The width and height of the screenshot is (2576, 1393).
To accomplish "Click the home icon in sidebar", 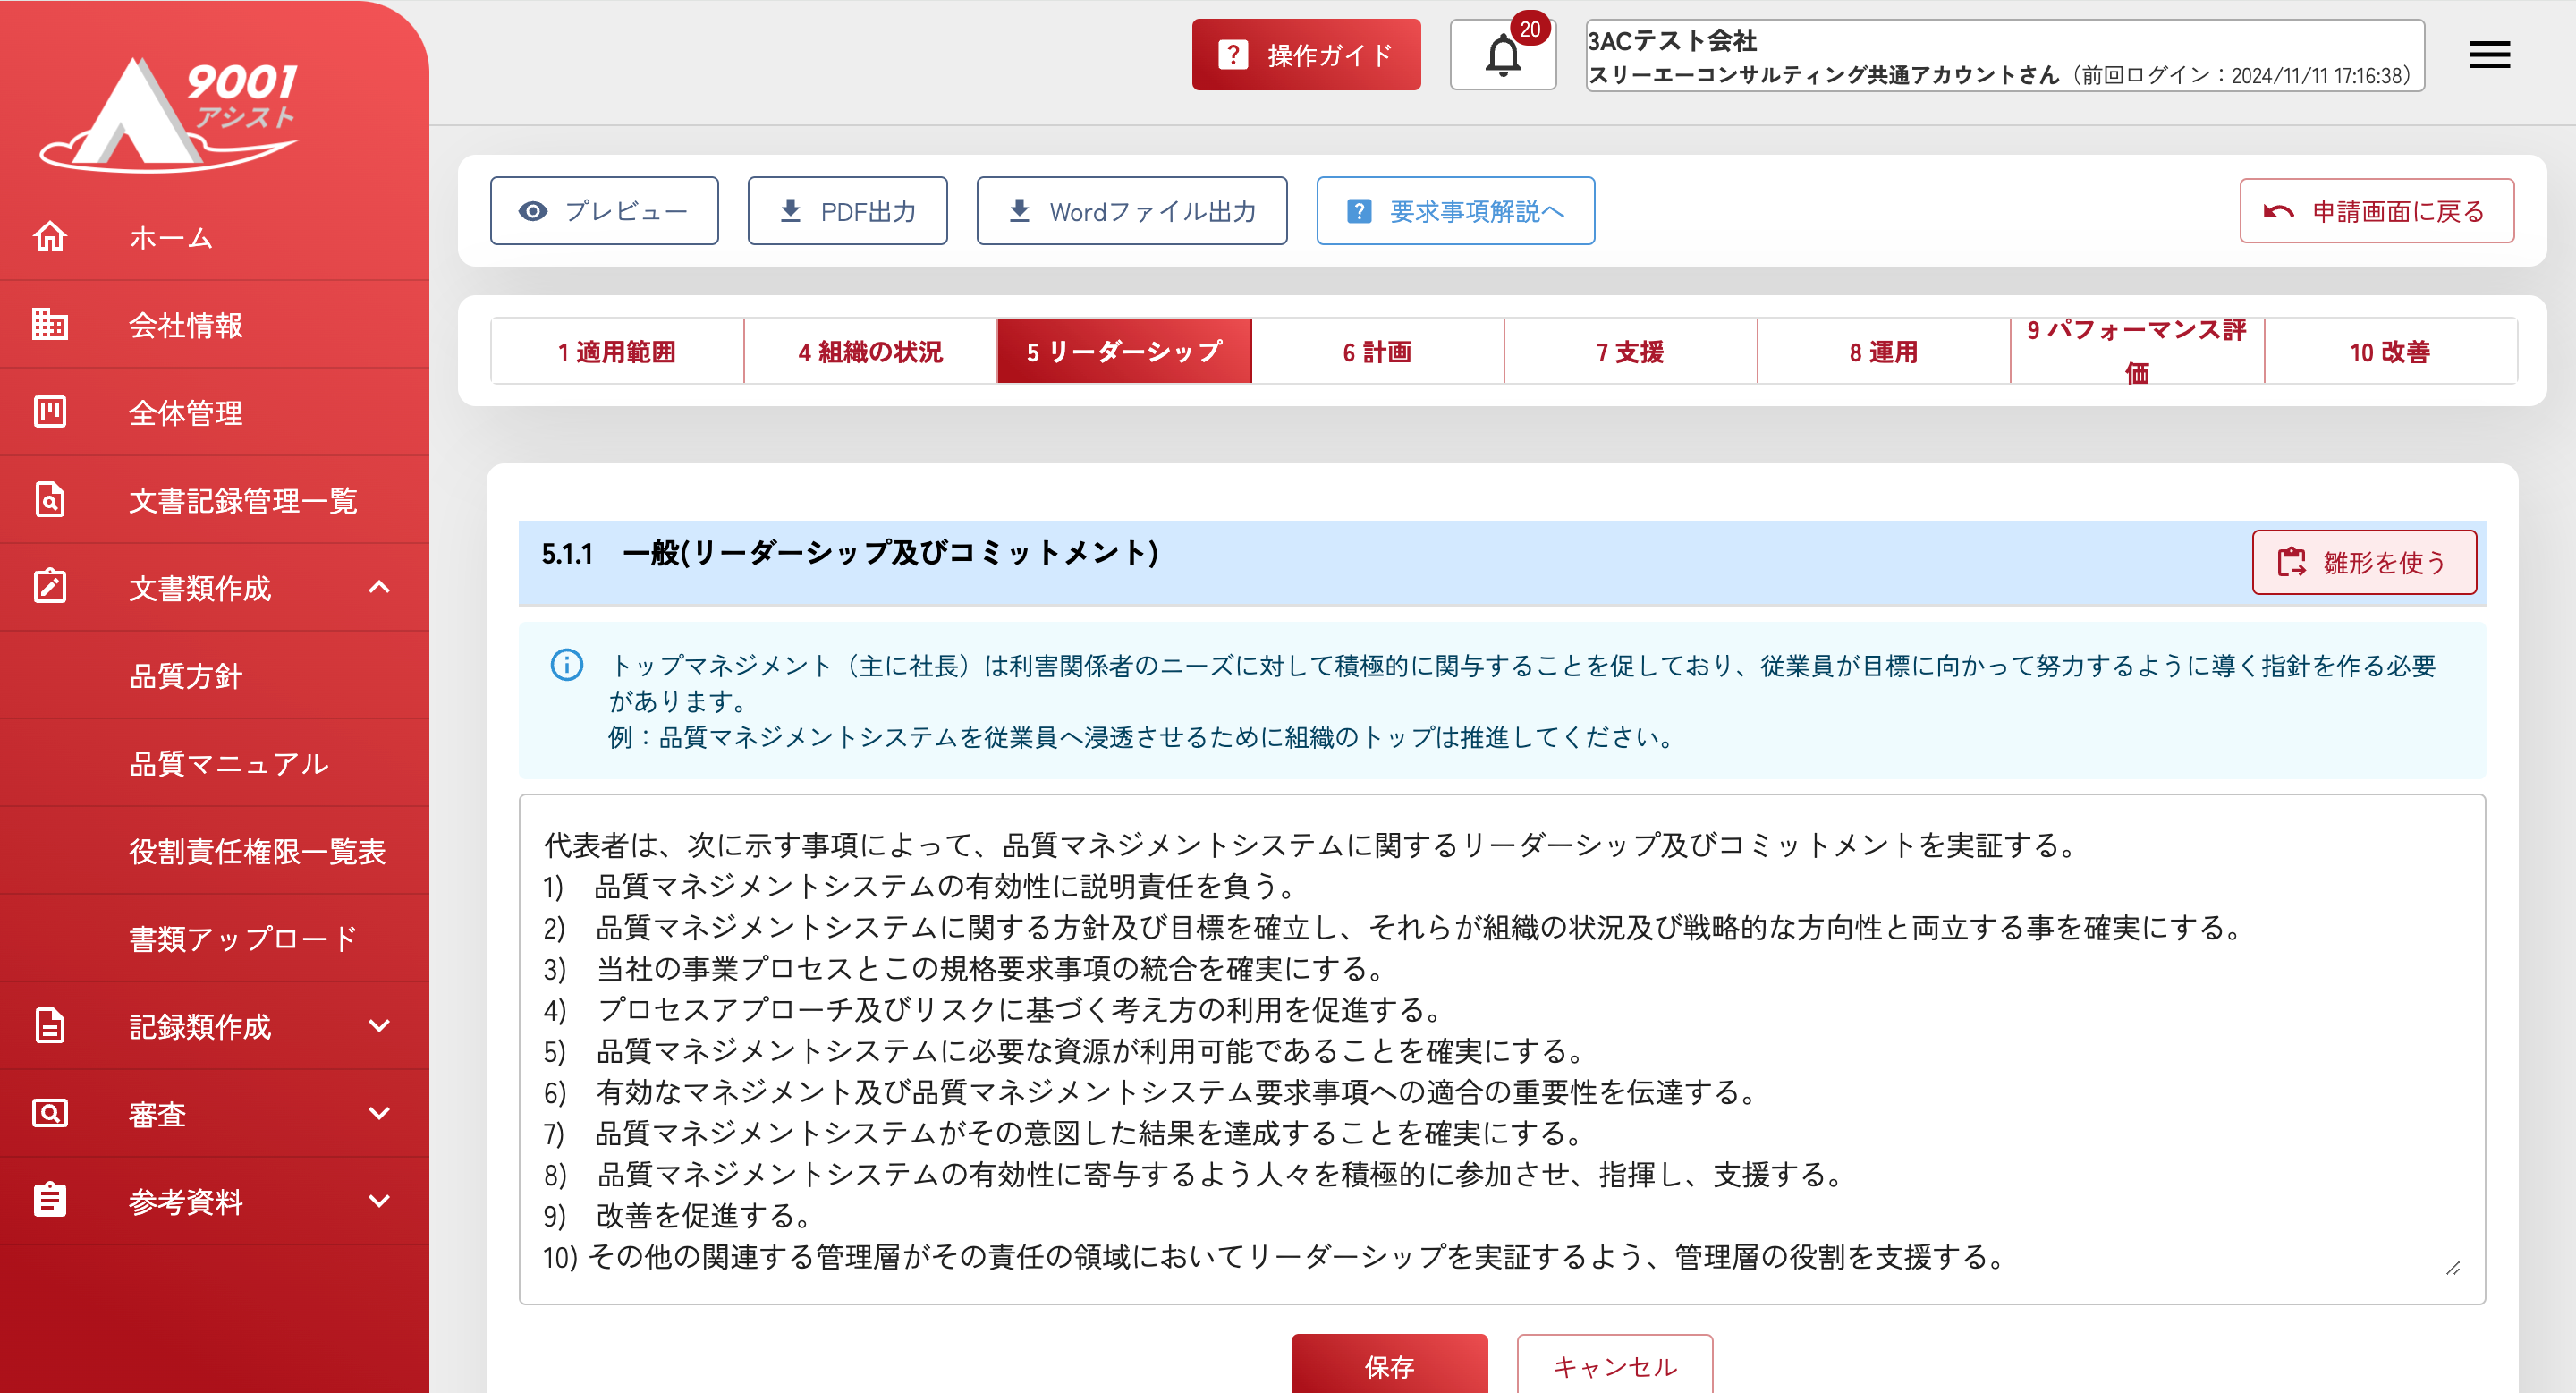I will [x=50, y=237].
